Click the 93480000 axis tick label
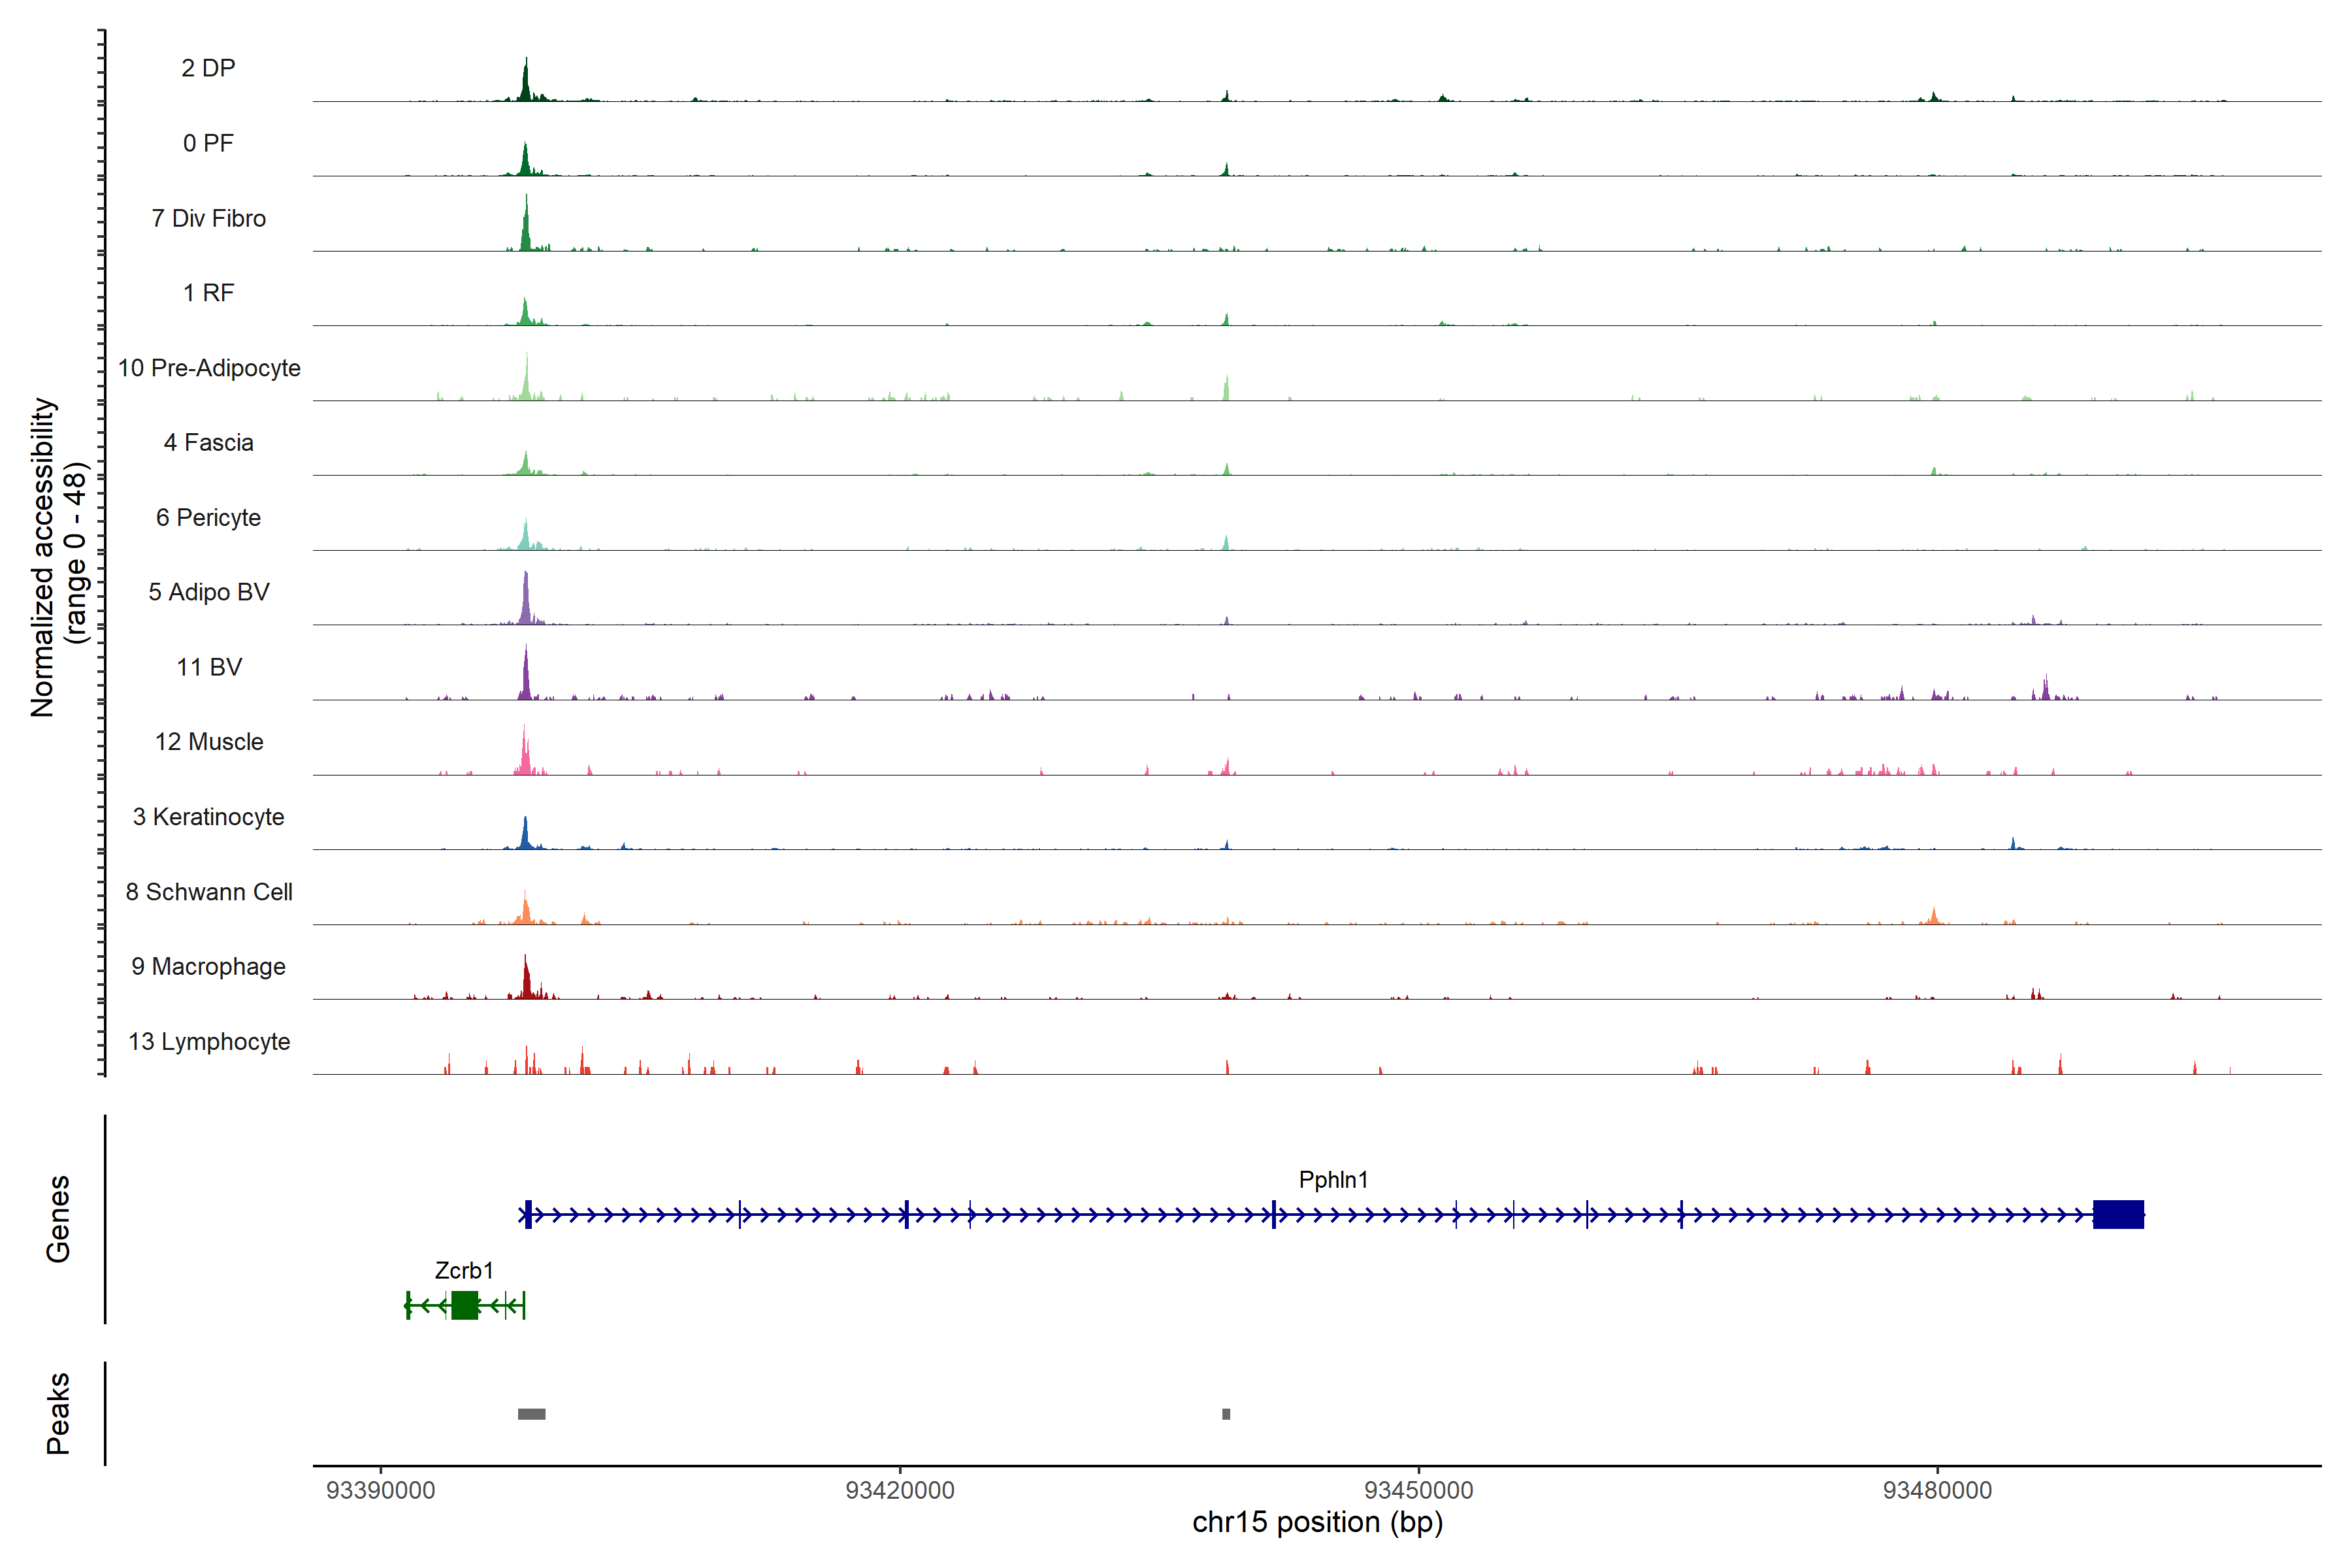This screenshot has height=1568, width=2352. point(1937,1490)
